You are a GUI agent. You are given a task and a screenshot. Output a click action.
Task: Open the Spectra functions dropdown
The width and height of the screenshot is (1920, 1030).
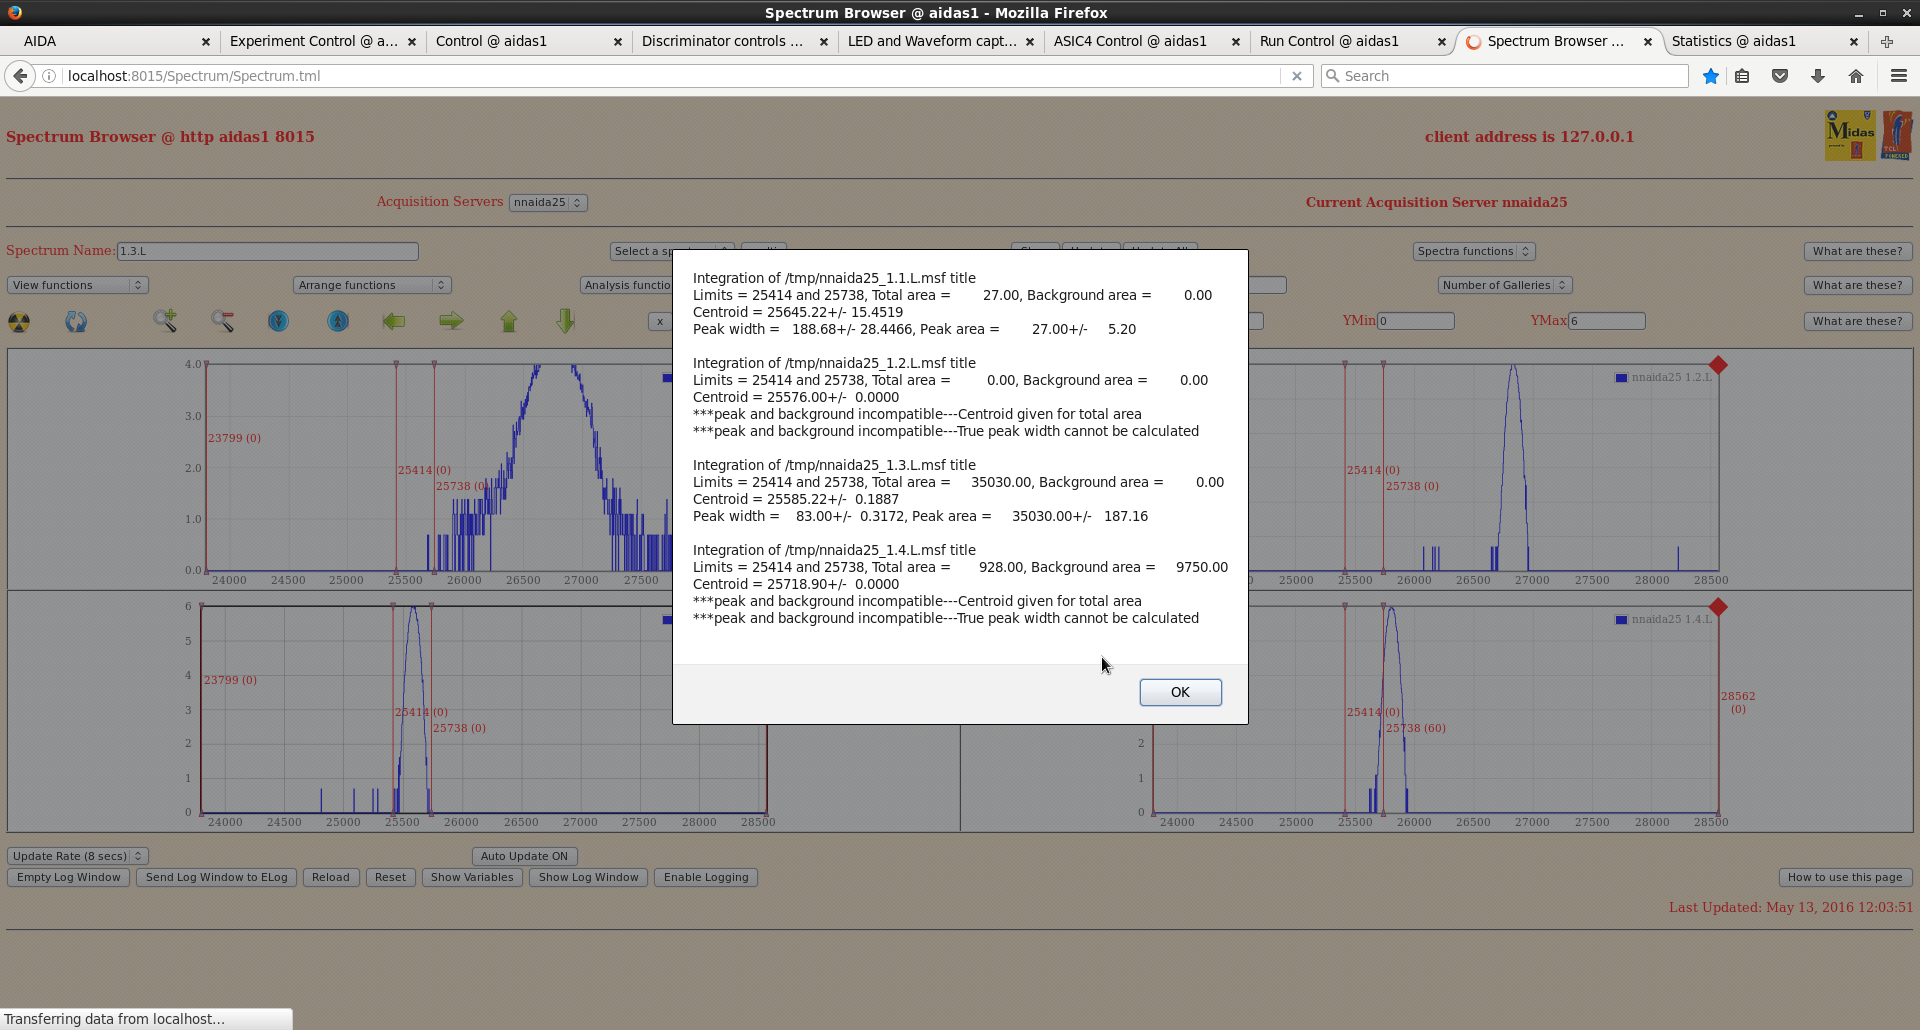1474,251
